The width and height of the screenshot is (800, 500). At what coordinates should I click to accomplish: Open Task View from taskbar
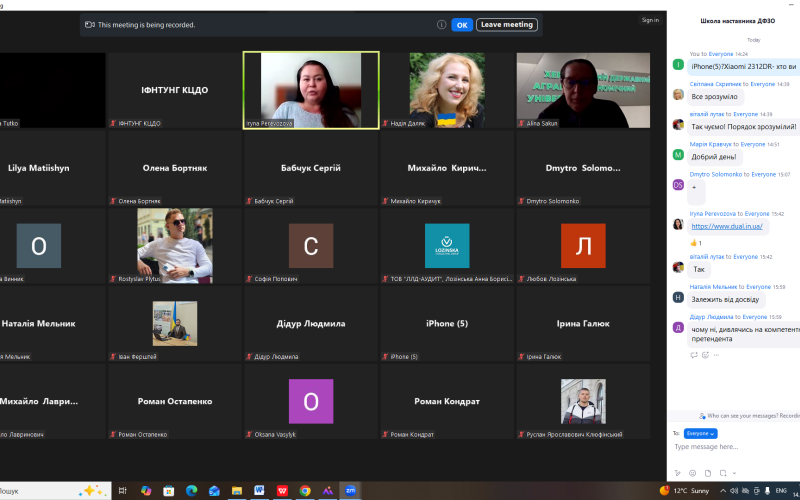pyautogui.click(x=122, y=491)
